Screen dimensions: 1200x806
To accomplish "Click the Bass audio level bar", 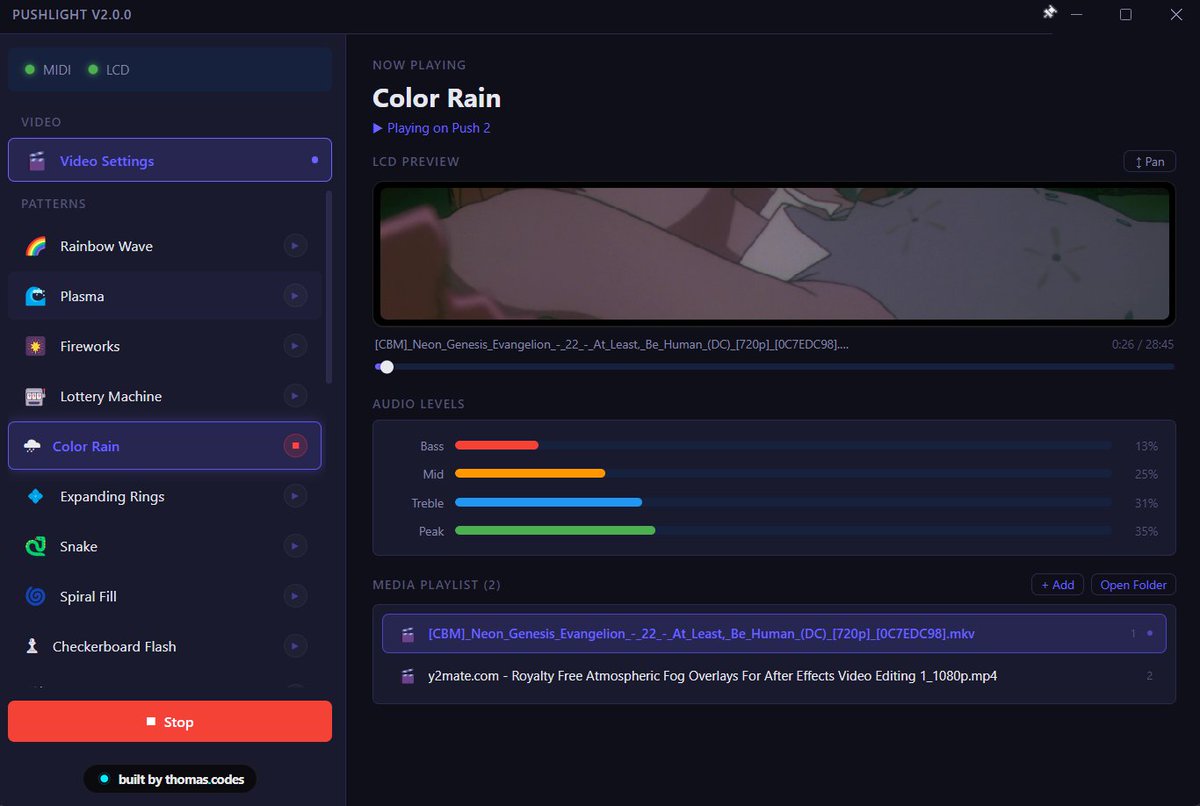I will (x=783, y=445).
